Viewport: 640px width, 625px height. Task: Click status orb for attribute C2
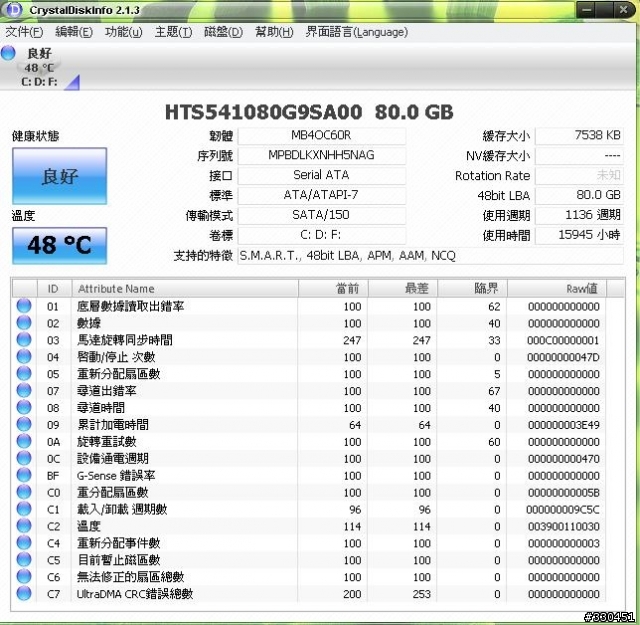(24, 525)
